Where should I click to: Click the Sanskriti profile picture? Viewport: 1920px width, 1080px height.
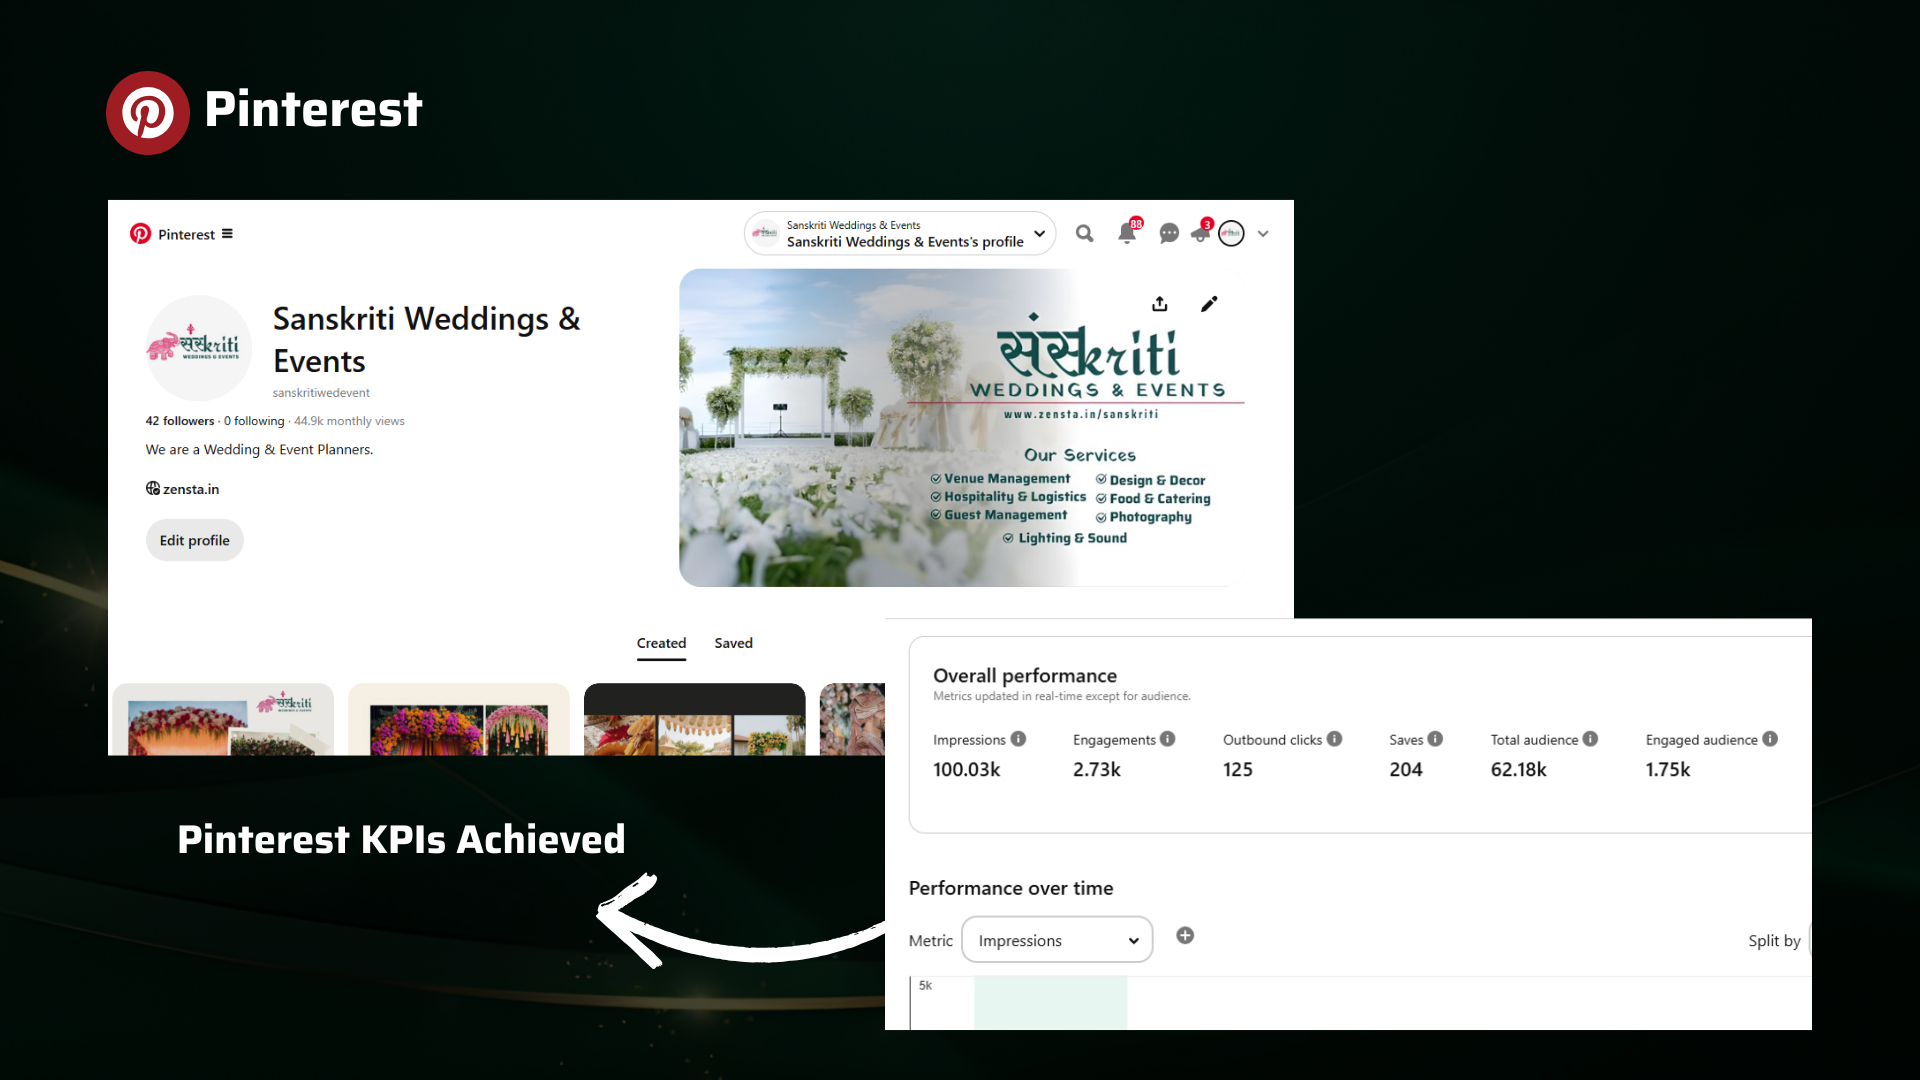(x=199, y=347)
